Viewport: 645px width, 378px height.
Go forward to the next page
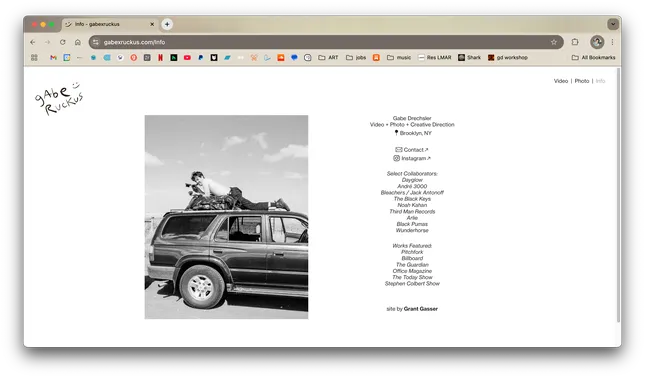point(48,42)
